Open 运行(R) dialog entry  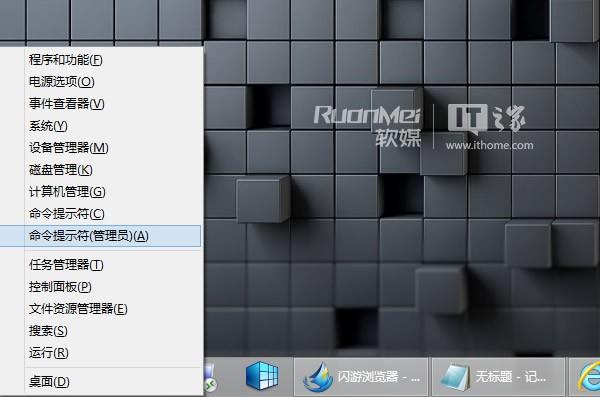click(x=101, y=353)
